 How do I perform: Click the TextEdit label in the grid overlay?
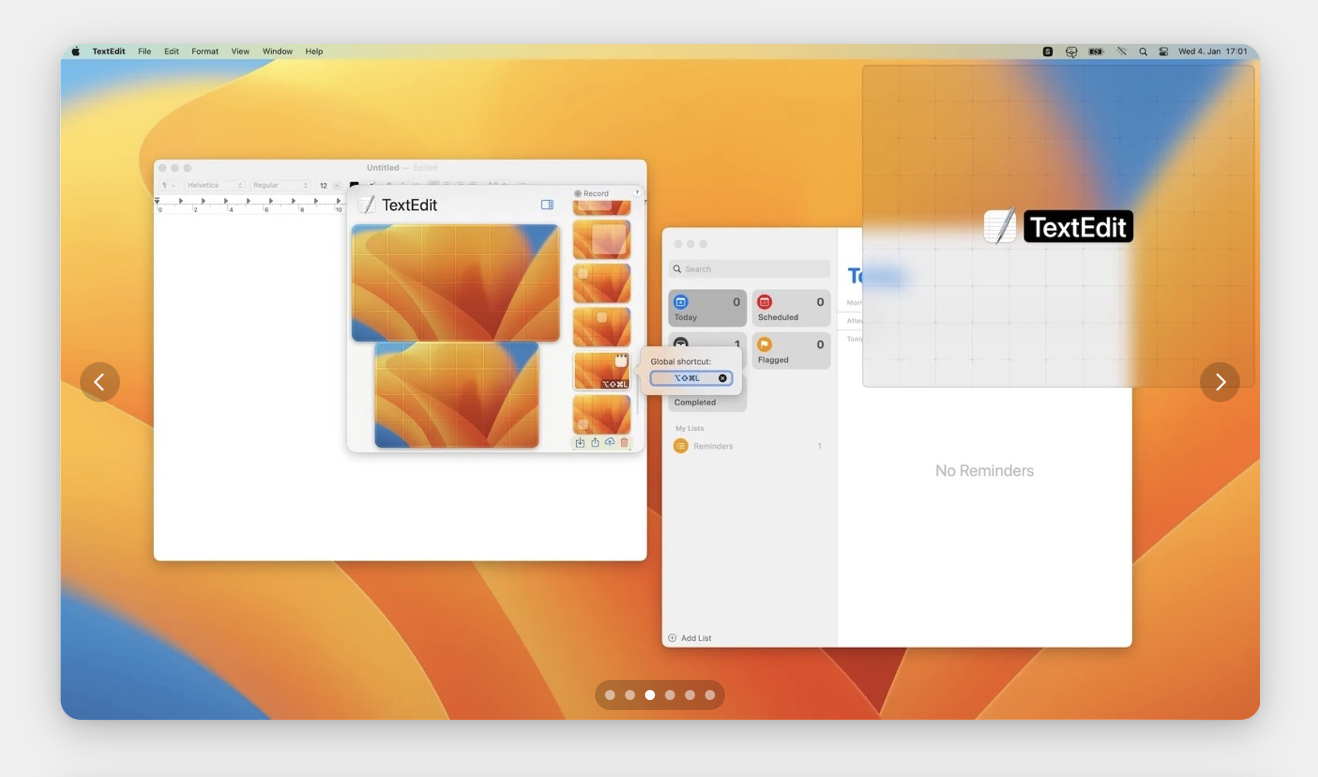(1078, 227)
